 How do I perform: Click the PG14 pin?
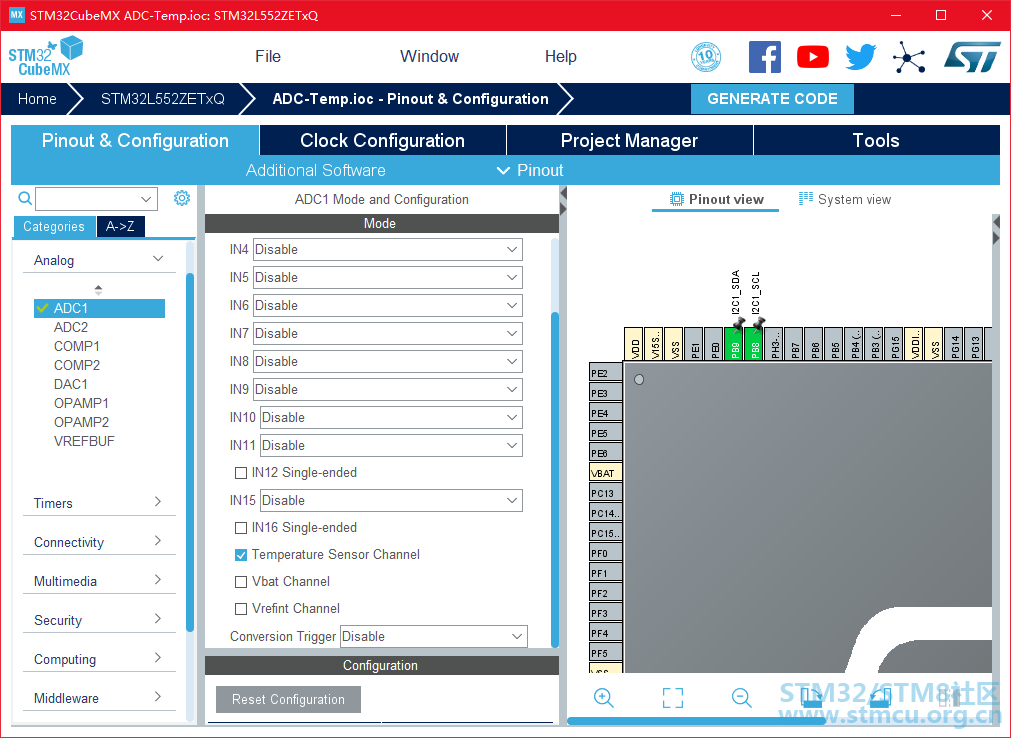[x=954, y=344]
